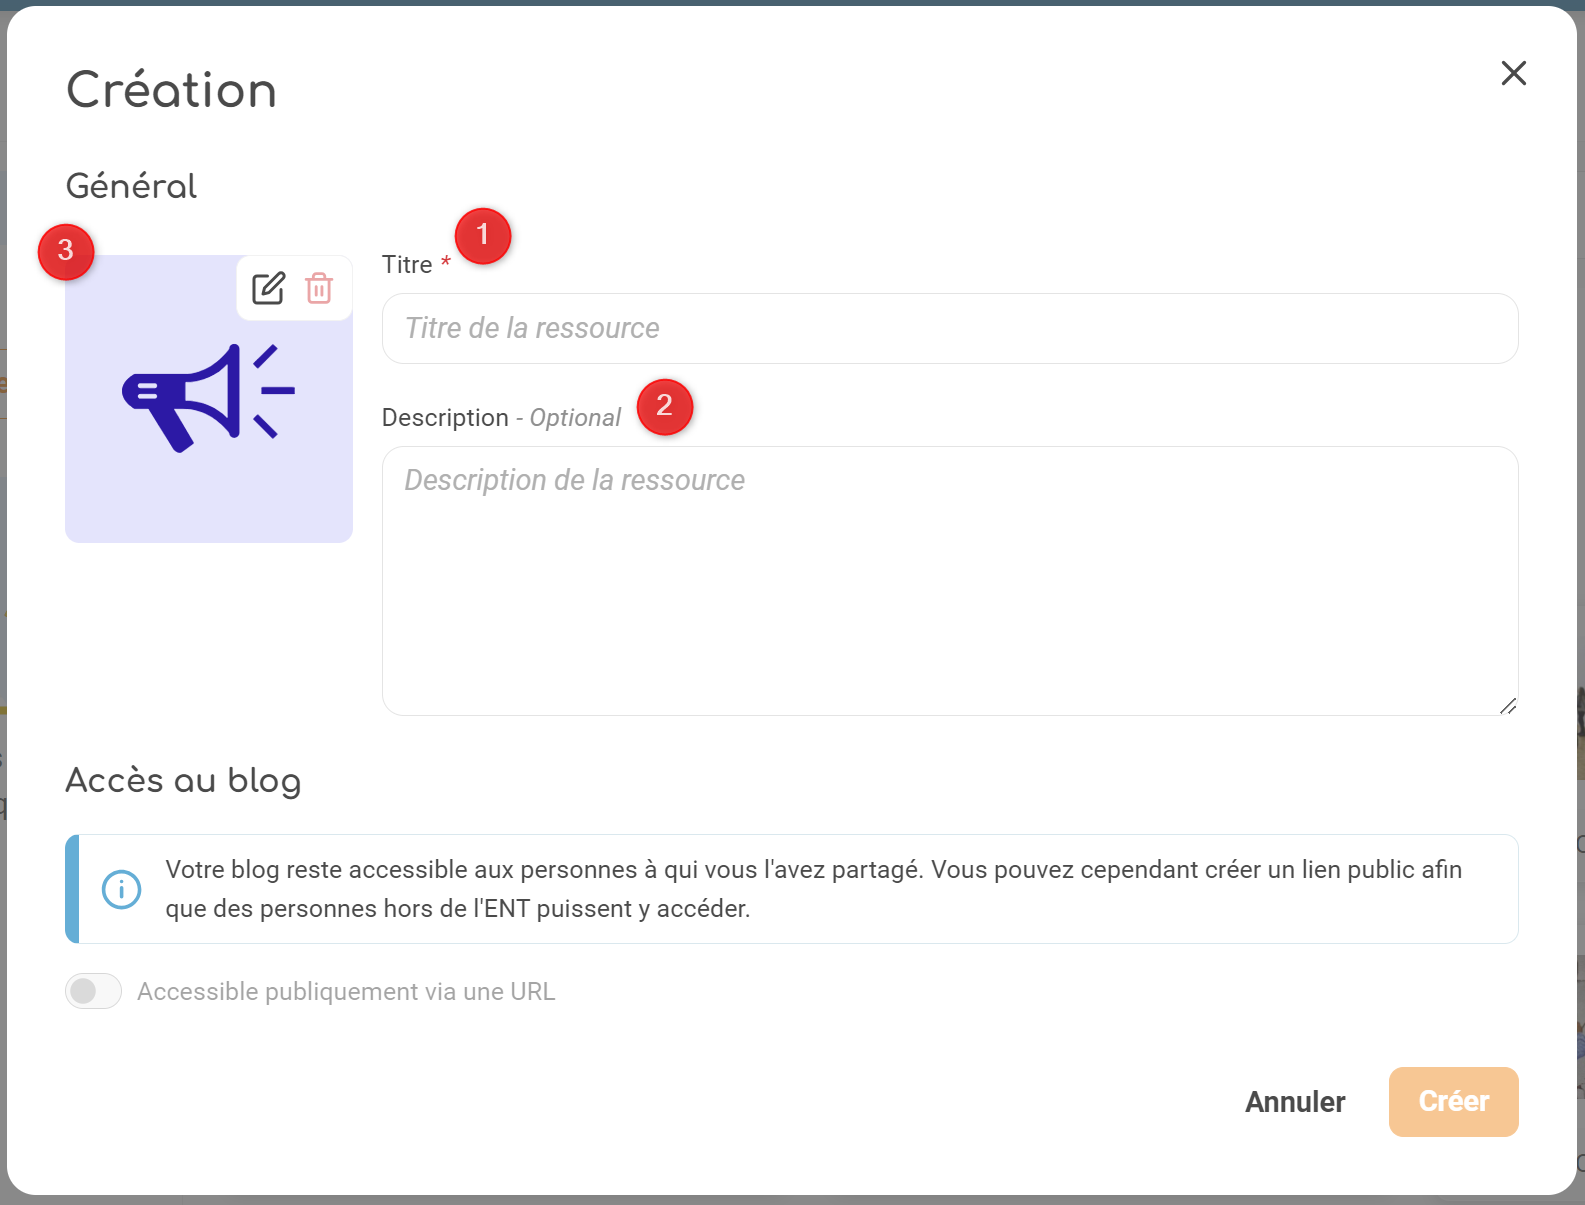Click the edit image pencil icon
The image size is (1585, 1205).
coord(268,288)
